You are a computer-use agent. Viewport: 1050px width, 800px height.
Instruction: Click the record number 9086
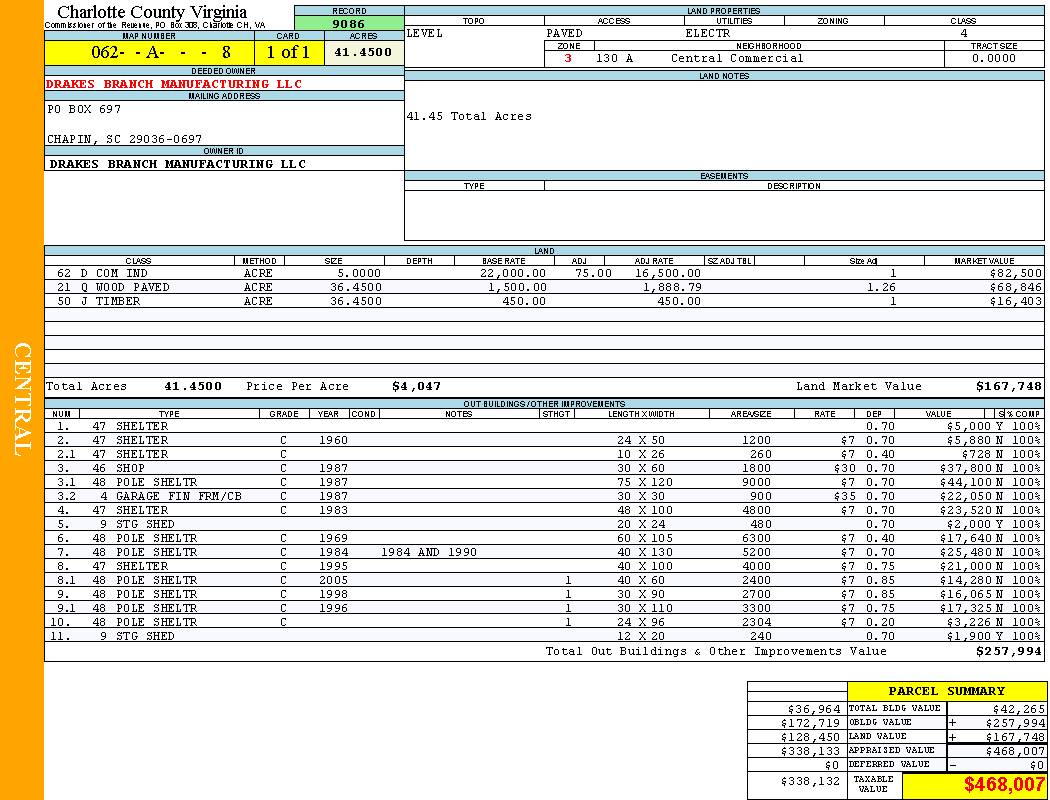(349, 24)
